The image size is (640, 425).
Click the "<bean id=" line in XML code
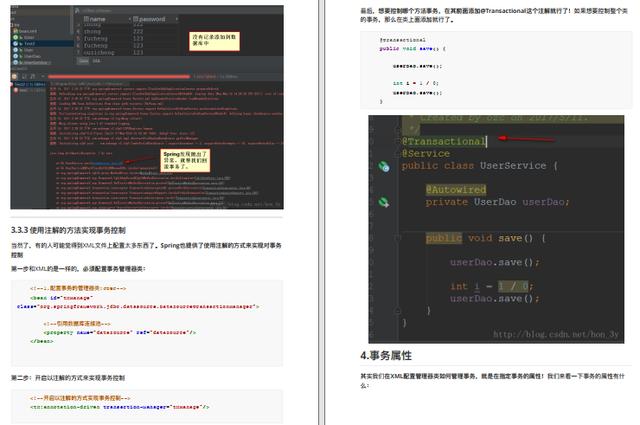(62, 298)
